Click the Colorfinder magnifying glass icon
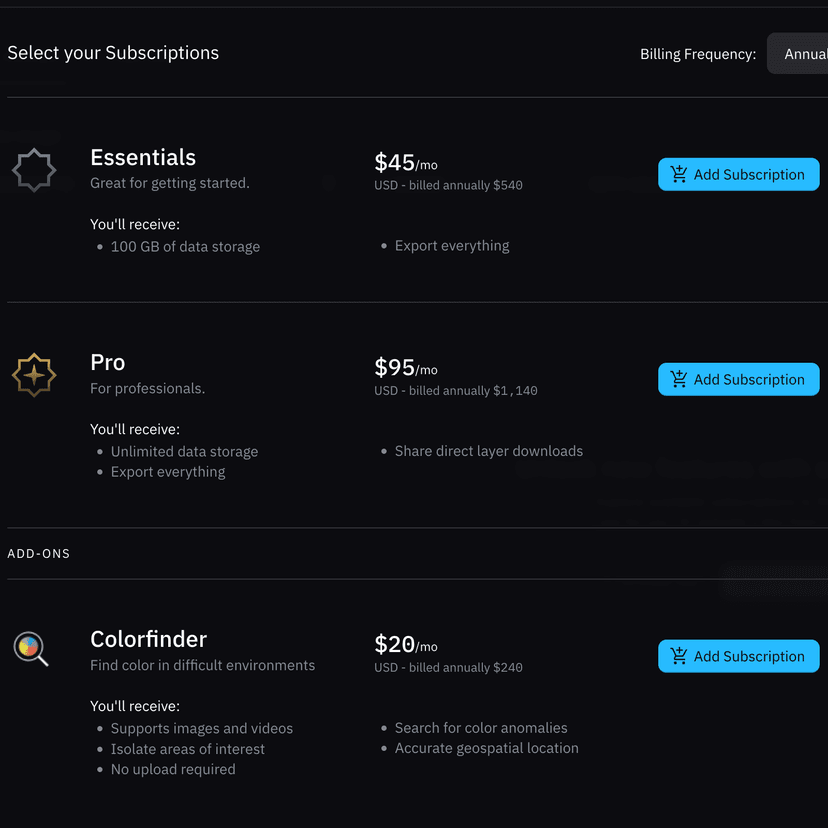This screenshot has width=828, height=828. pyautogui.click(x=31, y=650)
